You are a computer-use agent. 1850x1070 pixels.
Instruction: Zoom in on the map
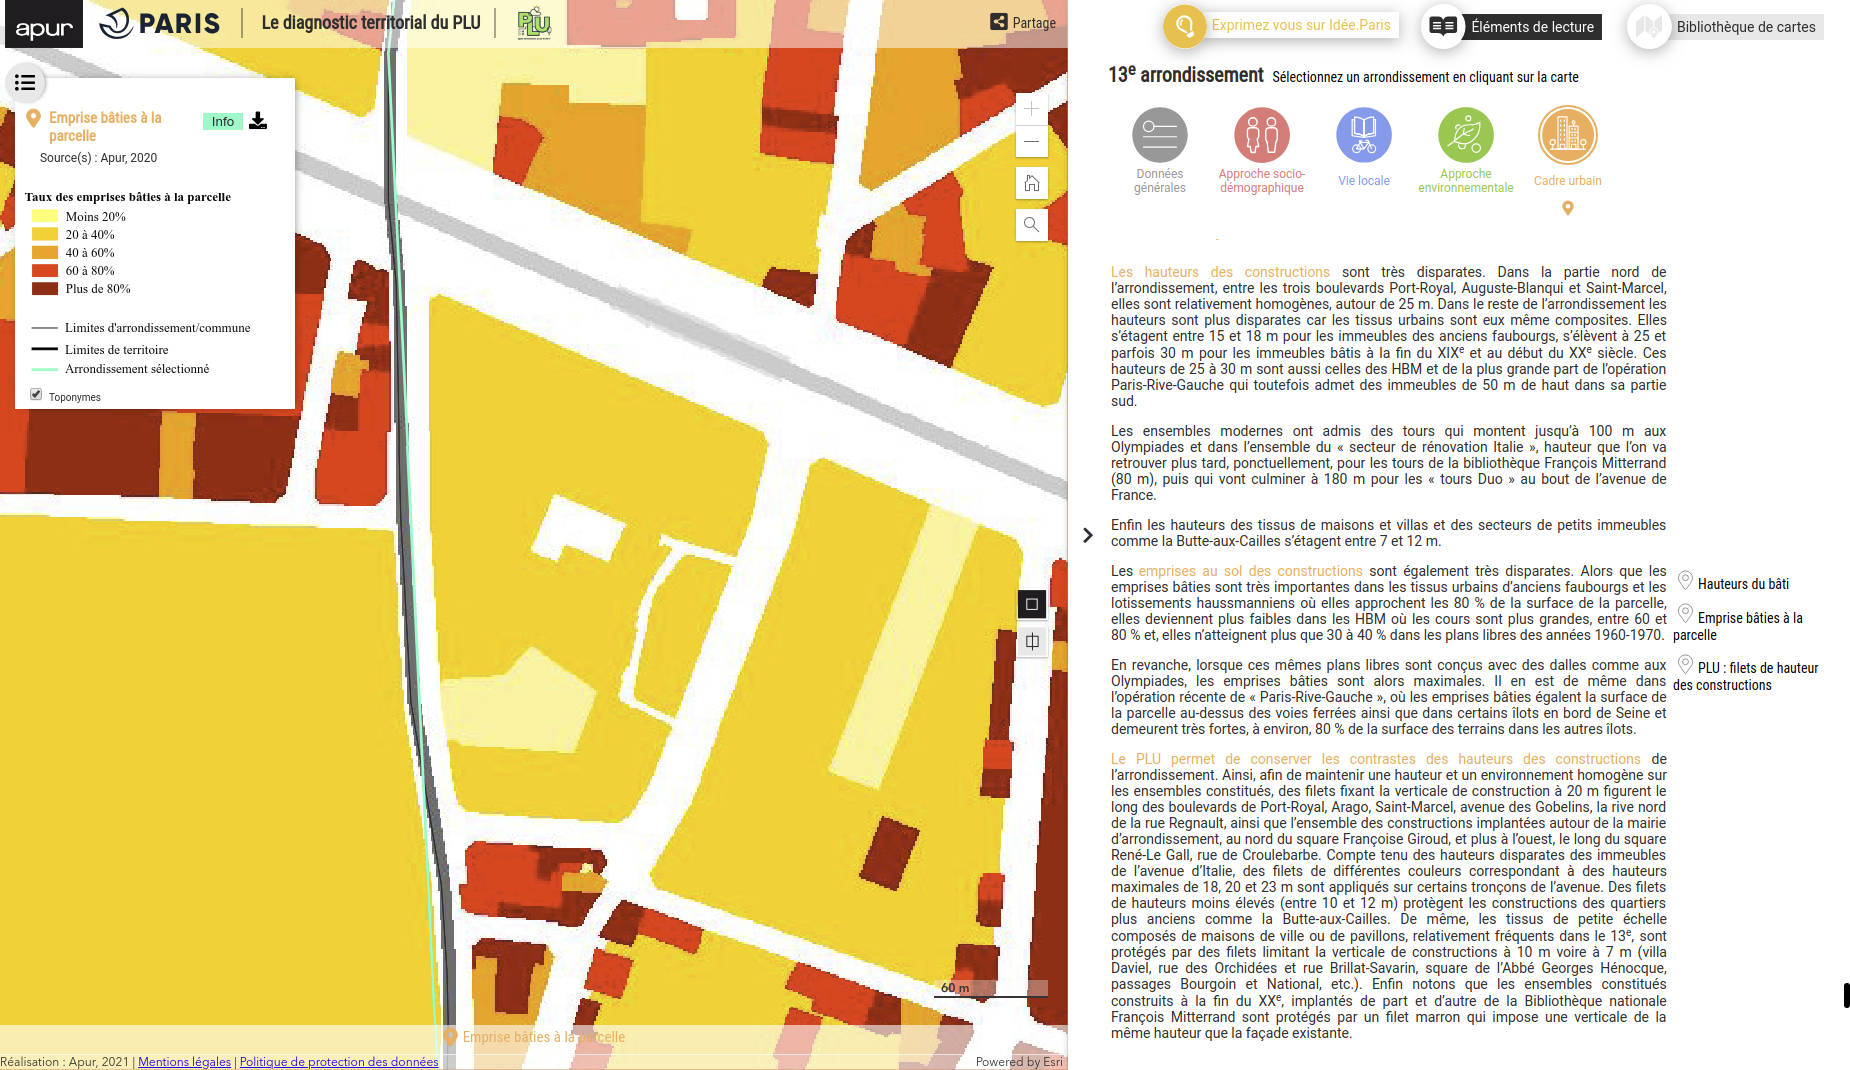(1031, 108)
